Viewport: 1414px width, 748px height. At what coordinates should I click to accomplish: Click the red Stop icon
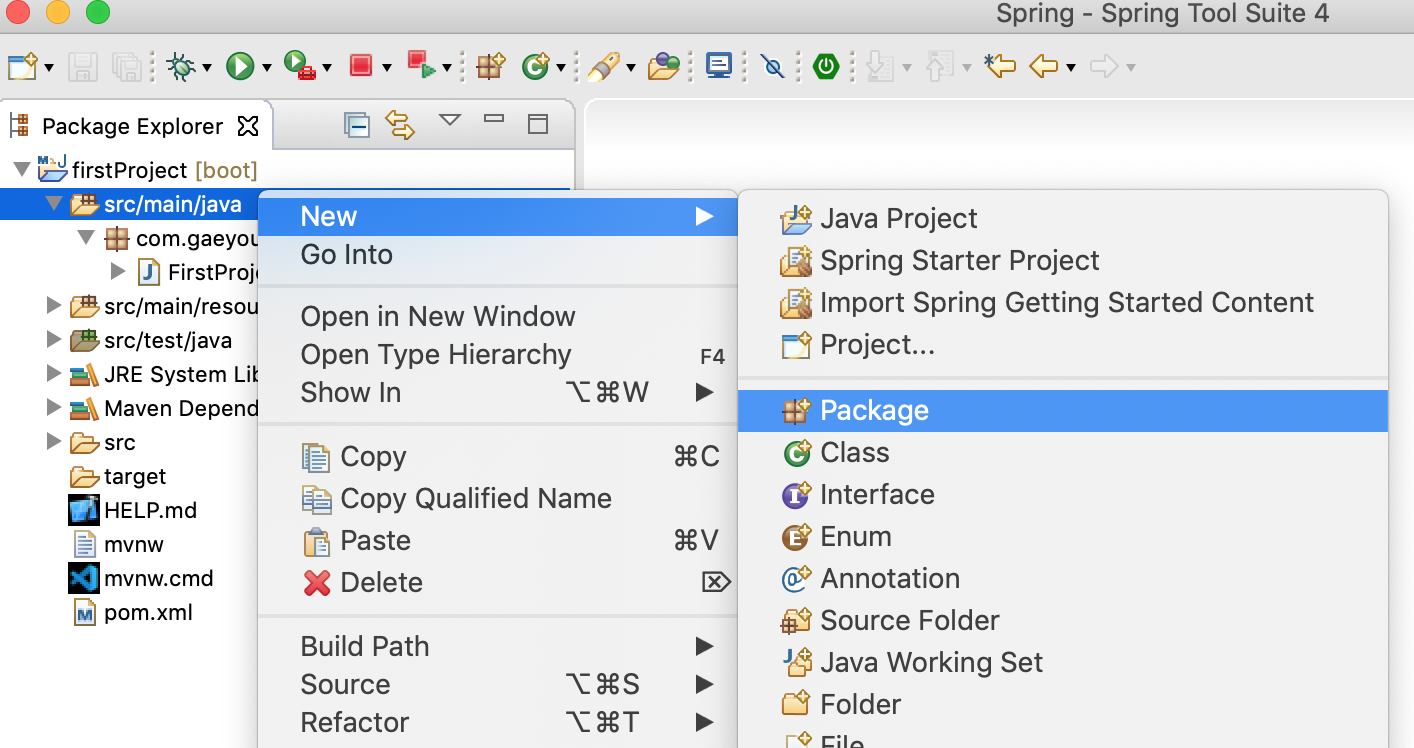pyautogui.click(x=361, y=67)
